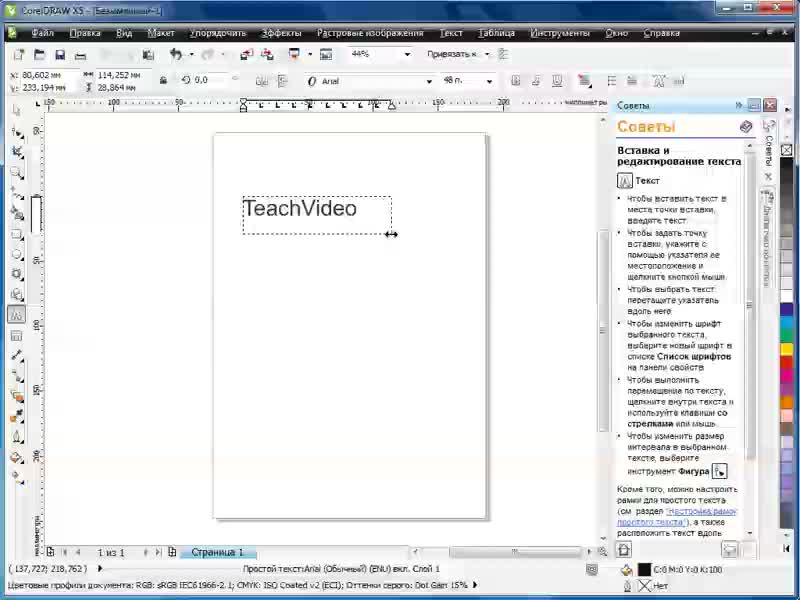Print the document using the printer icon
The width and height of the screenshot is (800, 600).
[80, 55]
